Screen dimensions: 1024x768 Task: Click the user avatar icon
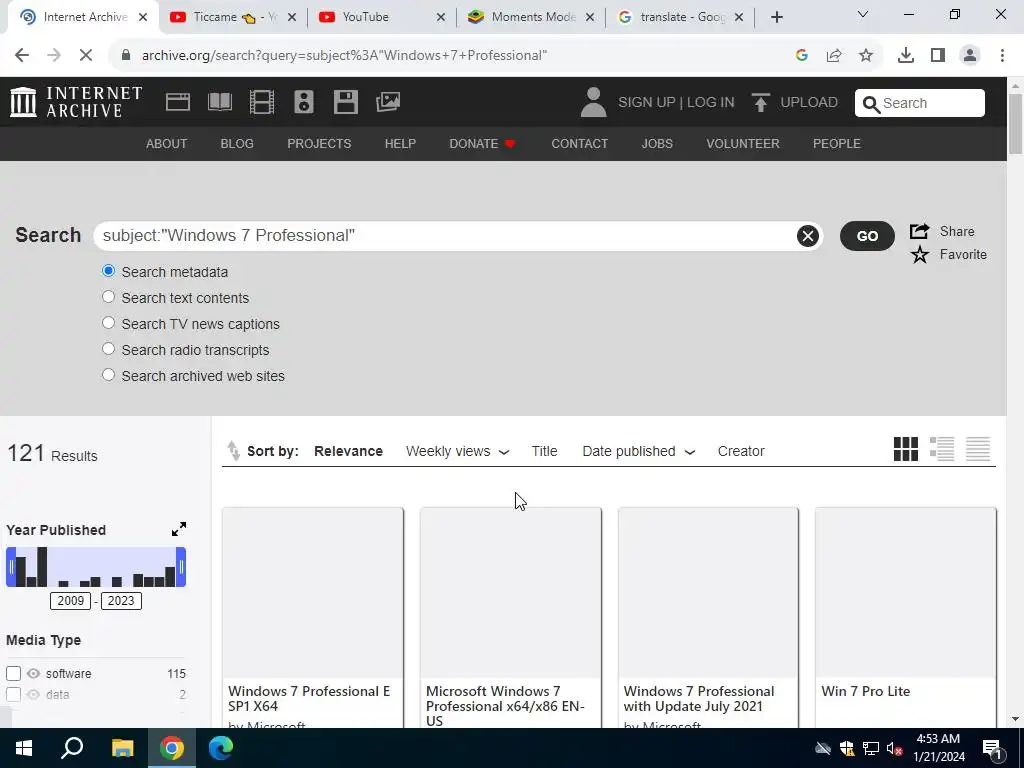[x=593, y=103]
